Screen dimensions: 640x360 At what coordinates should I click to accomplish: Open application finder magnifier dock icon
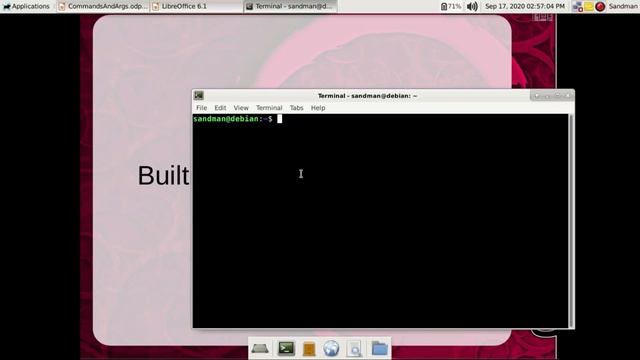tap(354, 349)
